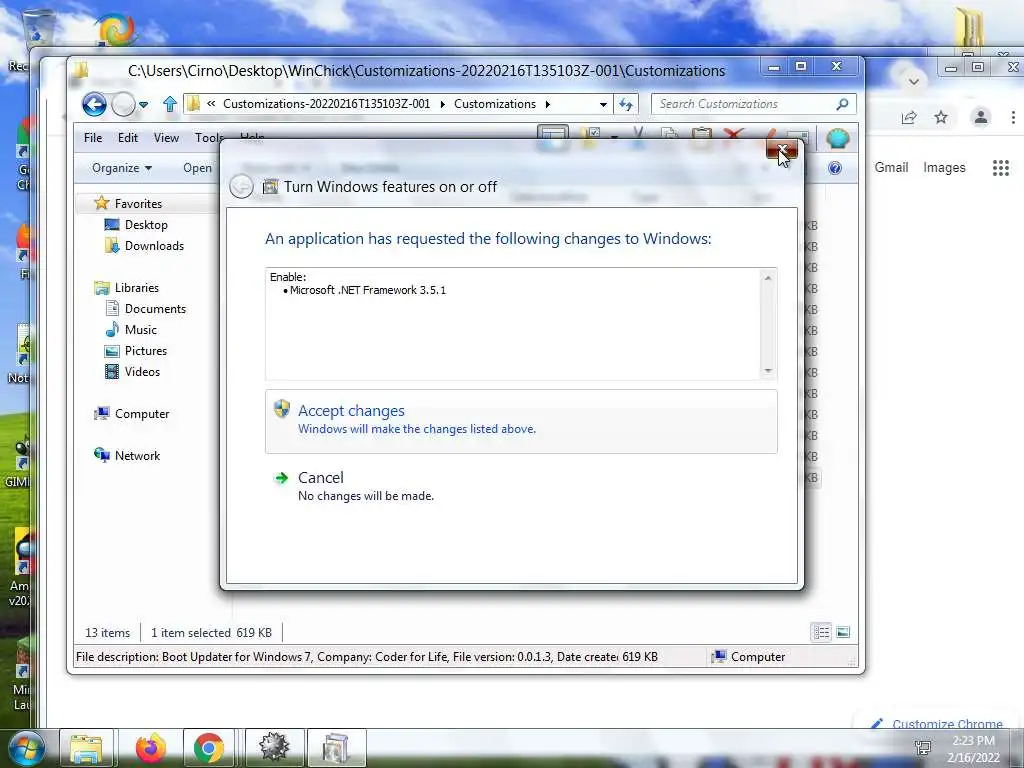Expand arrow after Customizations breadcrumb
This screenshot has height=768, width=1024.
pos(547,104)
